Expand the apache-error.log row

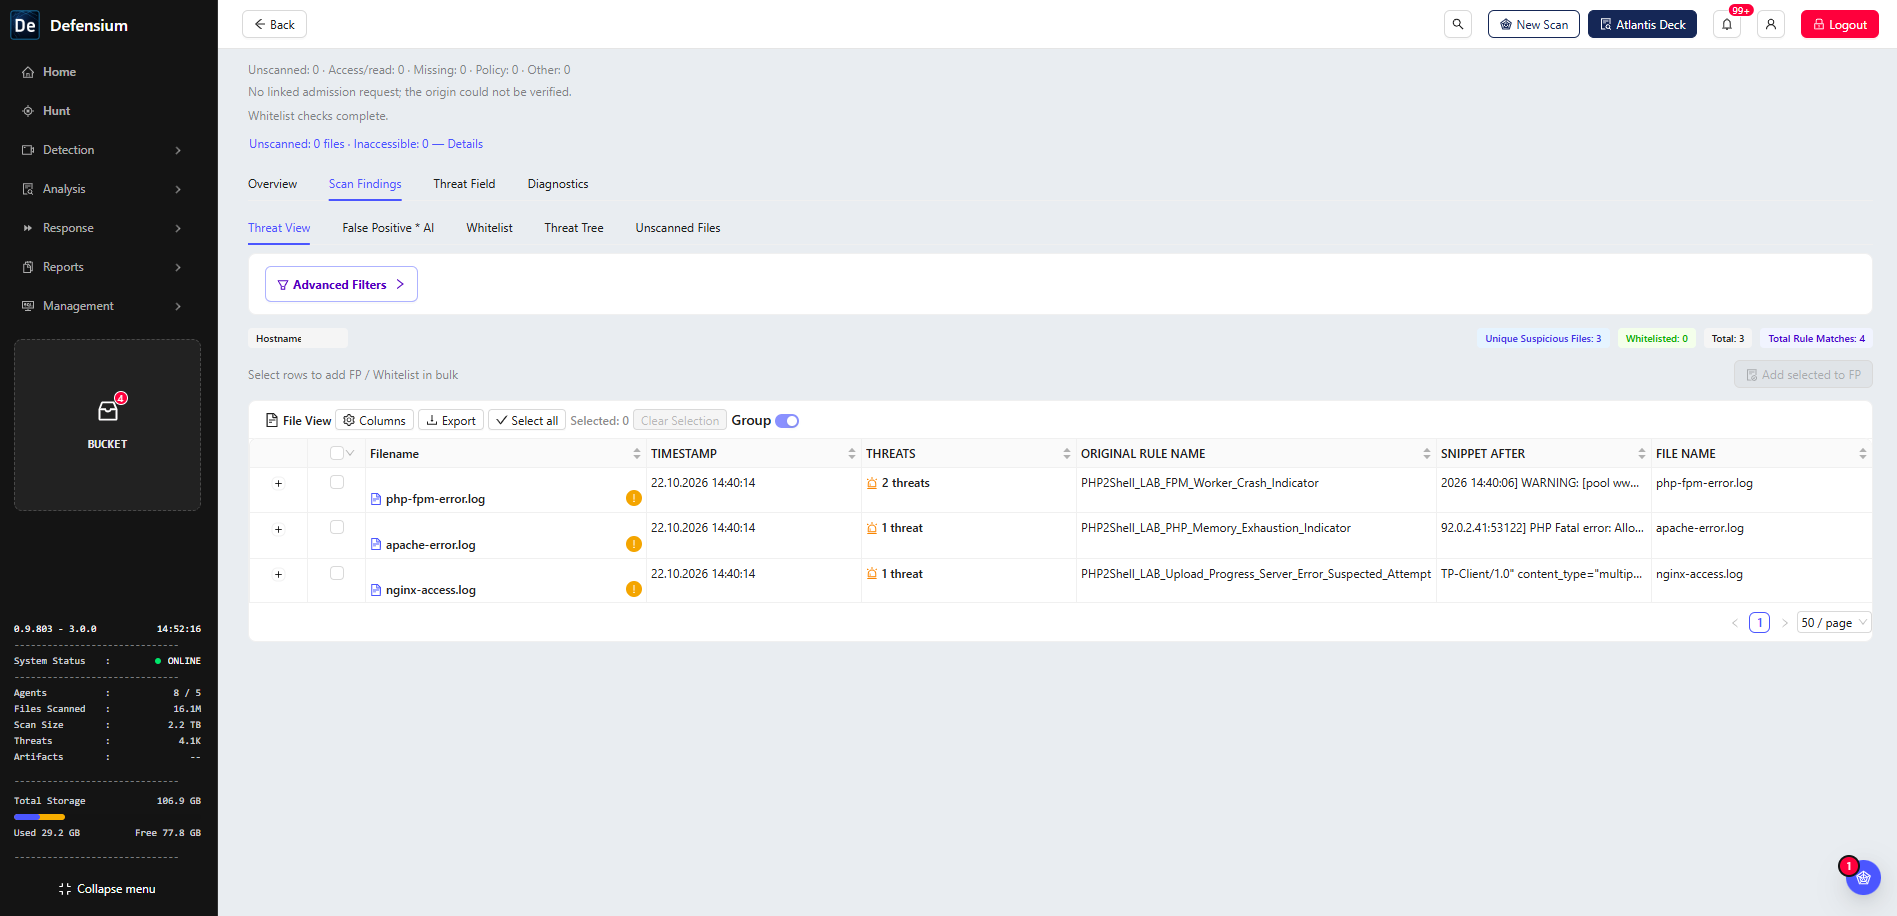(278, 530)
